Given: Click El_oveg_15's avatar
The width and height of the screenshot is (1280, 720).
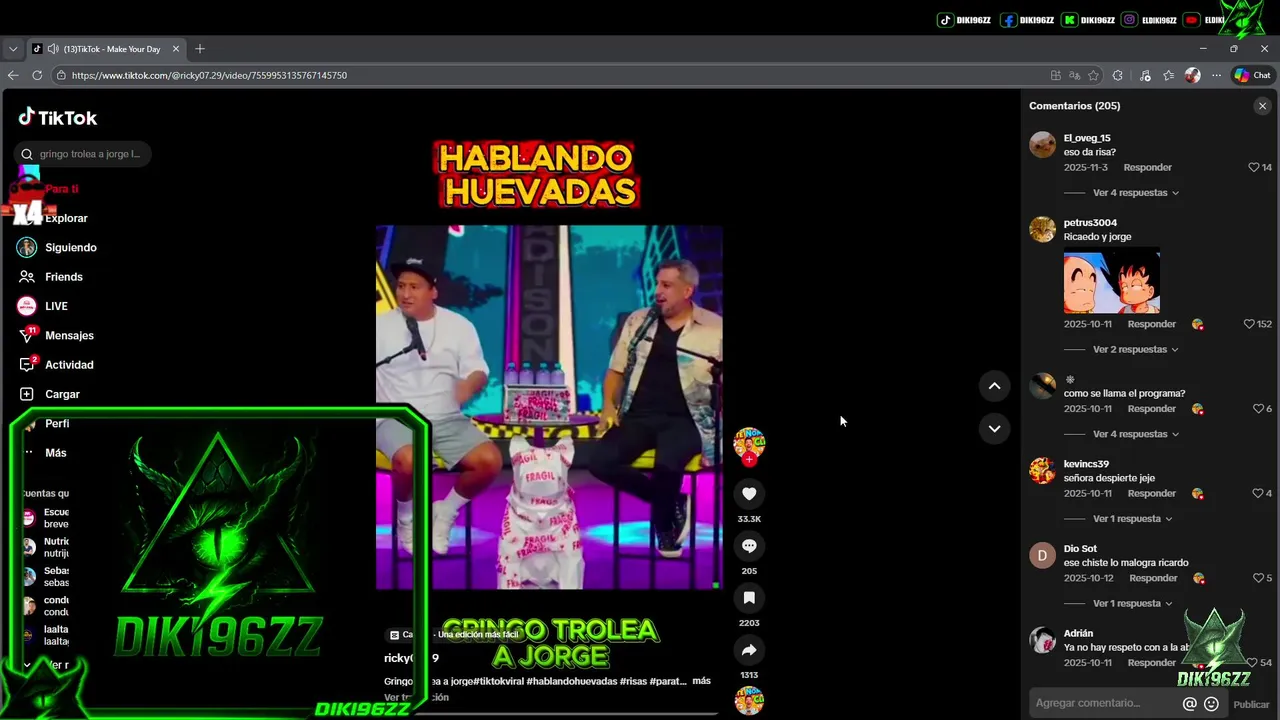Looking at the screenshot, I should click(1043, 145).
